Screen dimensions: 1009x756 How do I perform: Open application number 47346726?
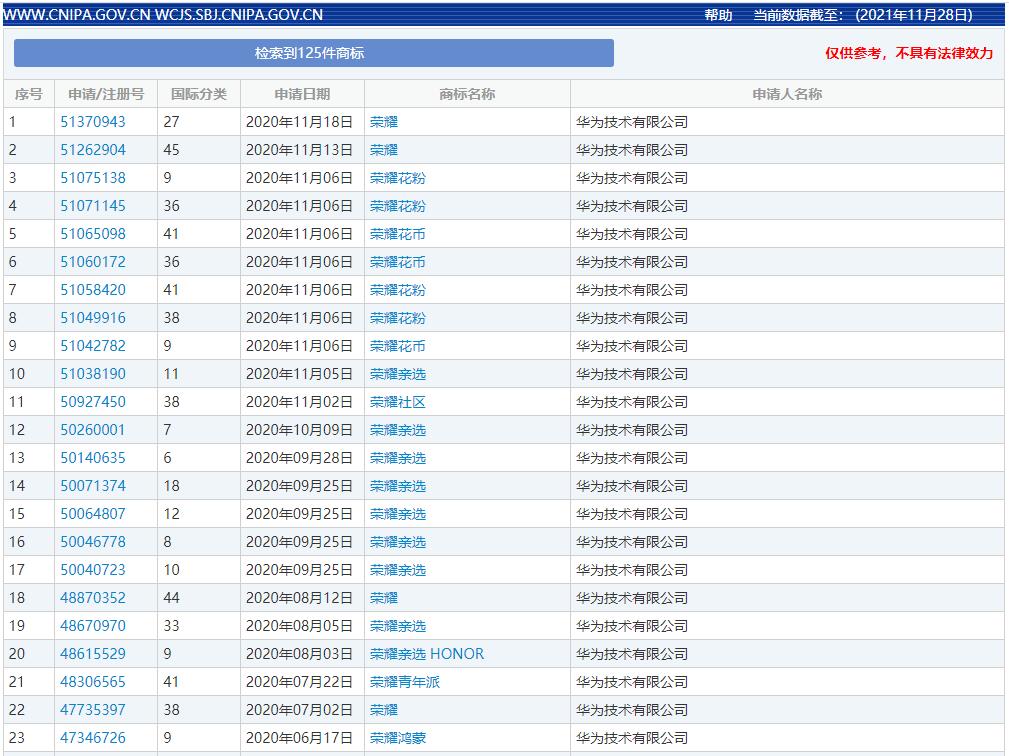[93, 738]
